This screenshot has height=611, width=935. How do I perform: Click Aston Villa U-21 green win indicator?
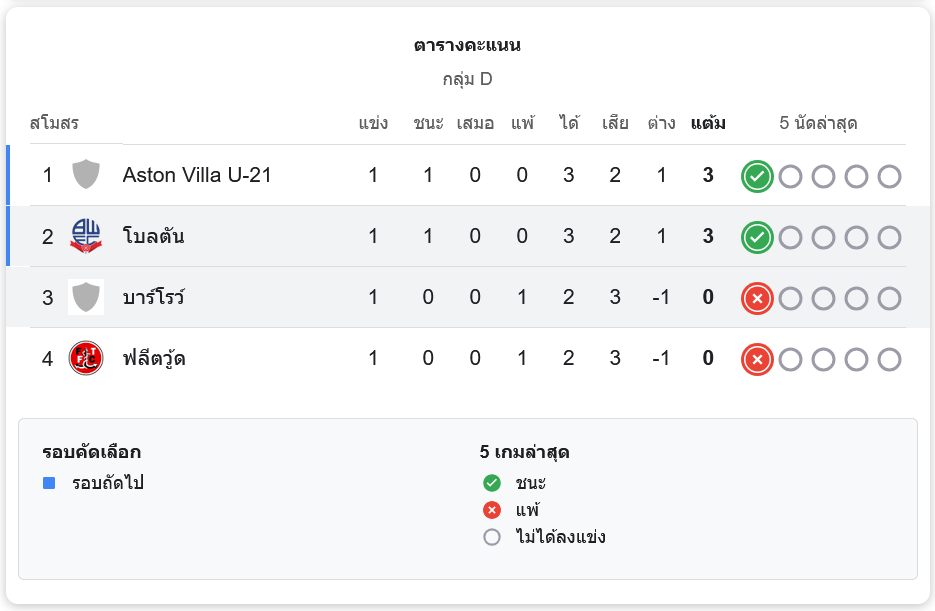pyautogui.click(x=757, y=177)
